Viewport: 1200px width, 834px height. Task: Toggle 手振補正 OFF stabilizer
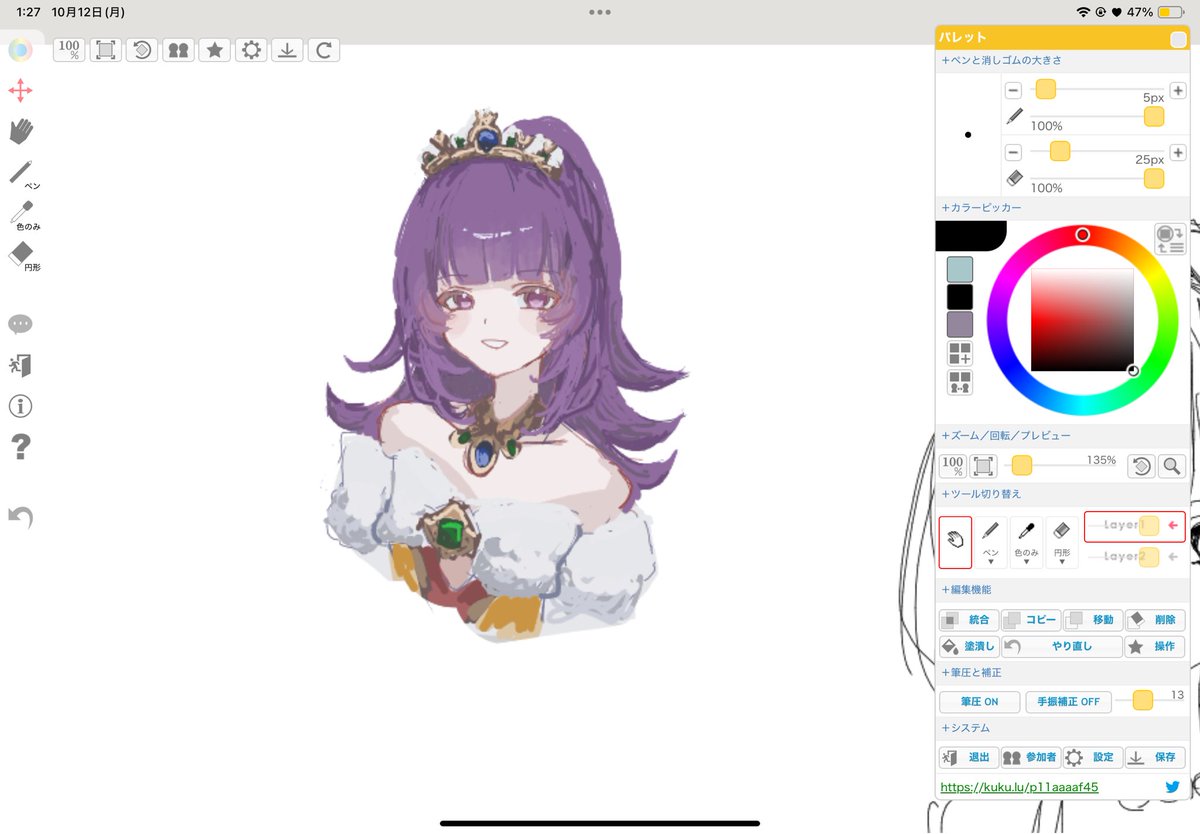[1068, 702]
